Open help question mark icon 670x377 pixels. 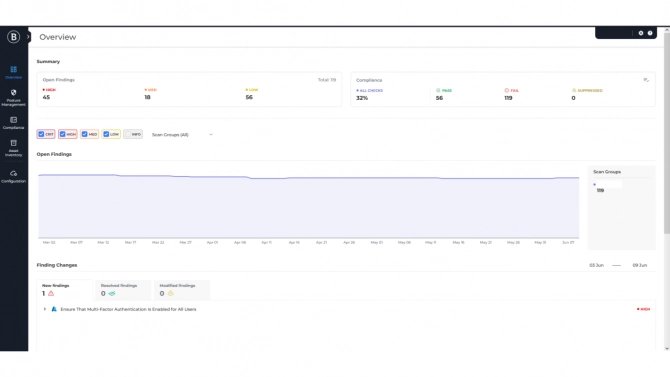pos(650,33)
